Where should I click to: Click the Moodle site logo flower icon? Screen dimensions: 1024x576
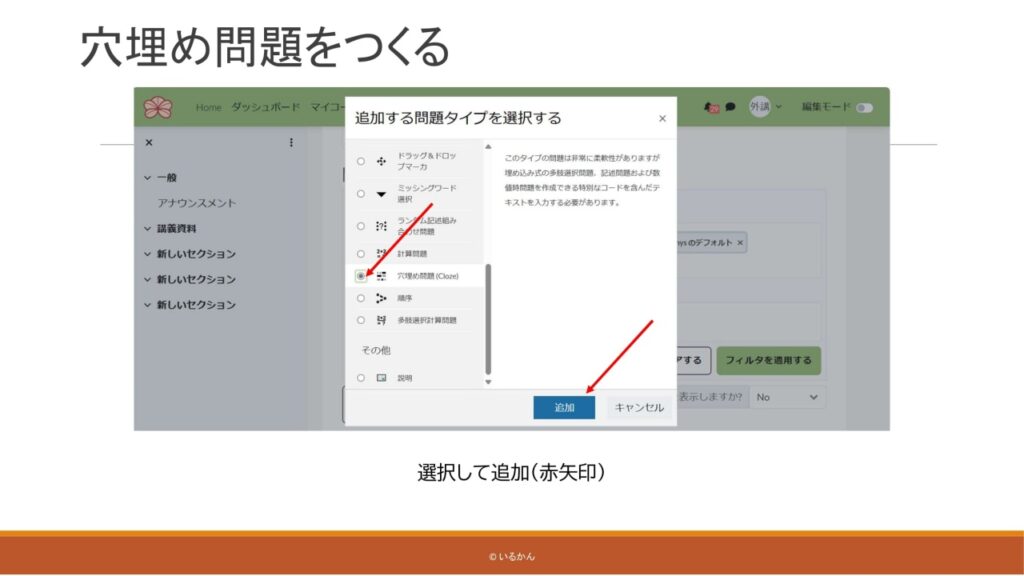tap(158, 107)
